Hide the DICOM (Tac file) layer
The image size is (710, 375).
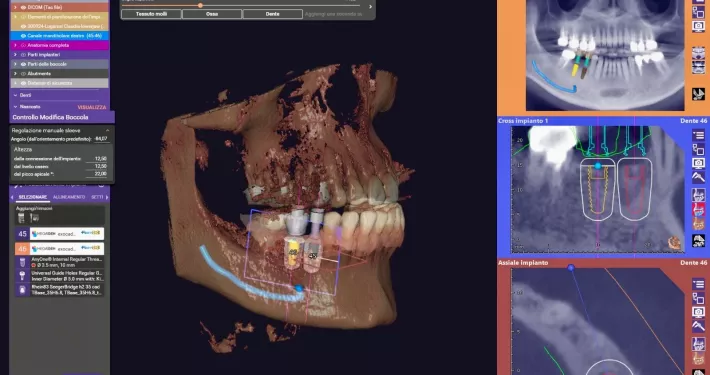tap(23, 7)
